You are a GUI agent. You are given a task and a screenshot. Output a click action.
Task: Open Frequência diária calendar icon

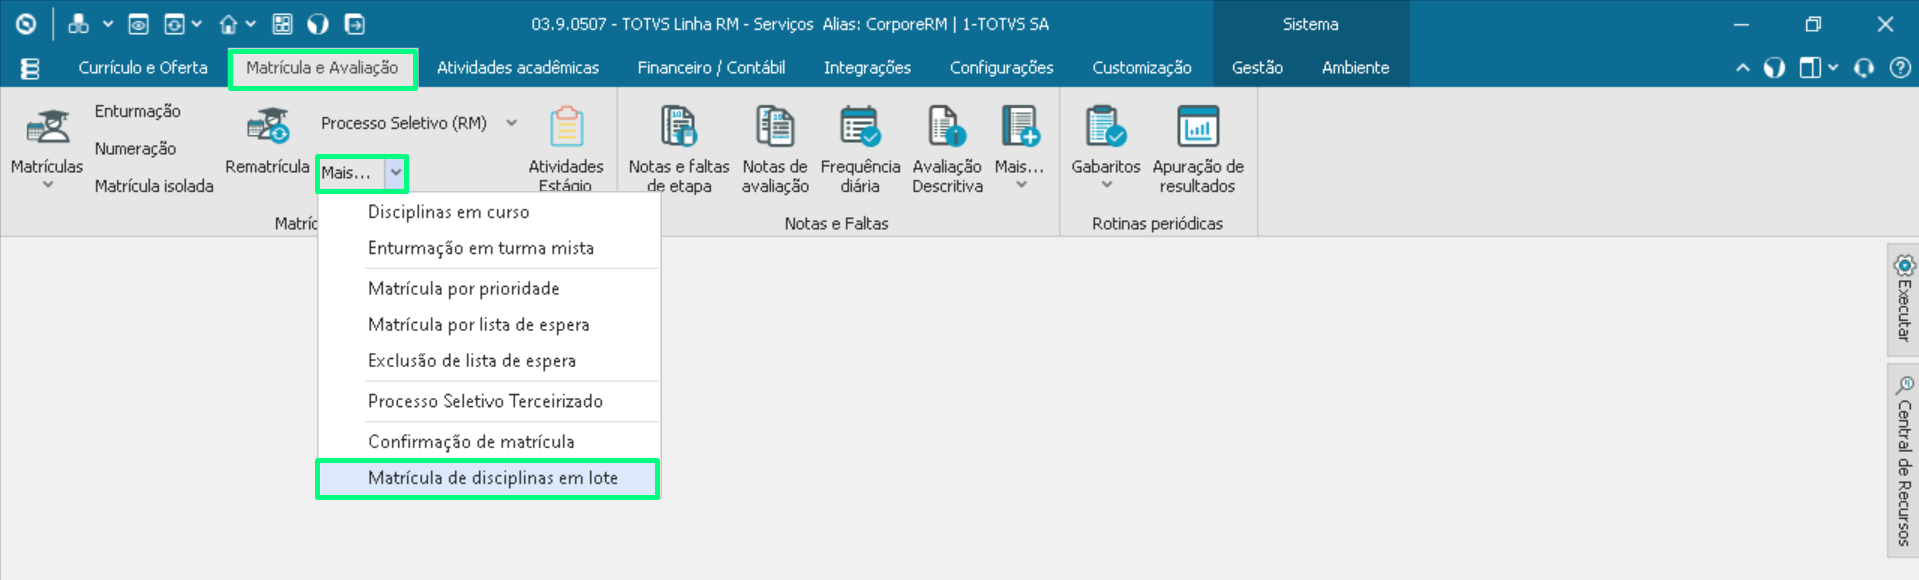tap(860, 128)
